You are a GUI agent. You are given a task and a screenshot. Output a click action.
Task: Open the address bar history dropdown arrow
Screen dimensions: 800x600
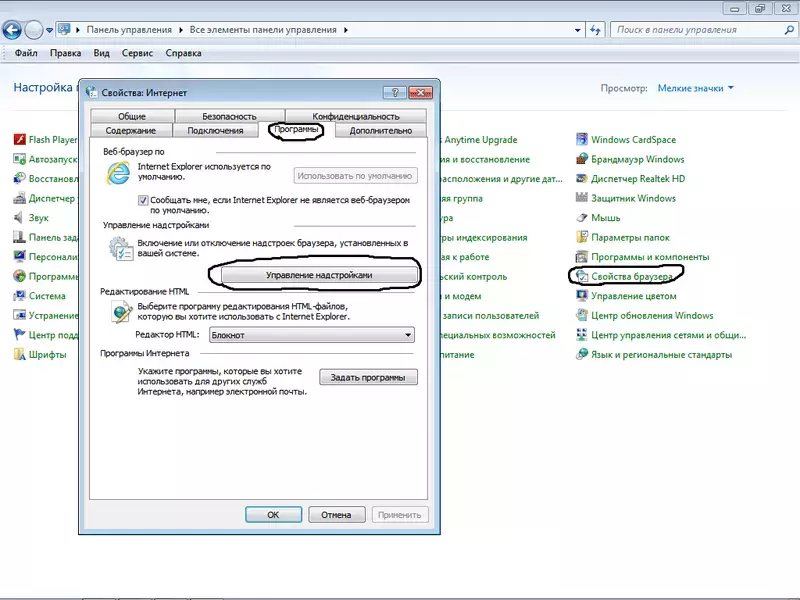coord(578,30)
